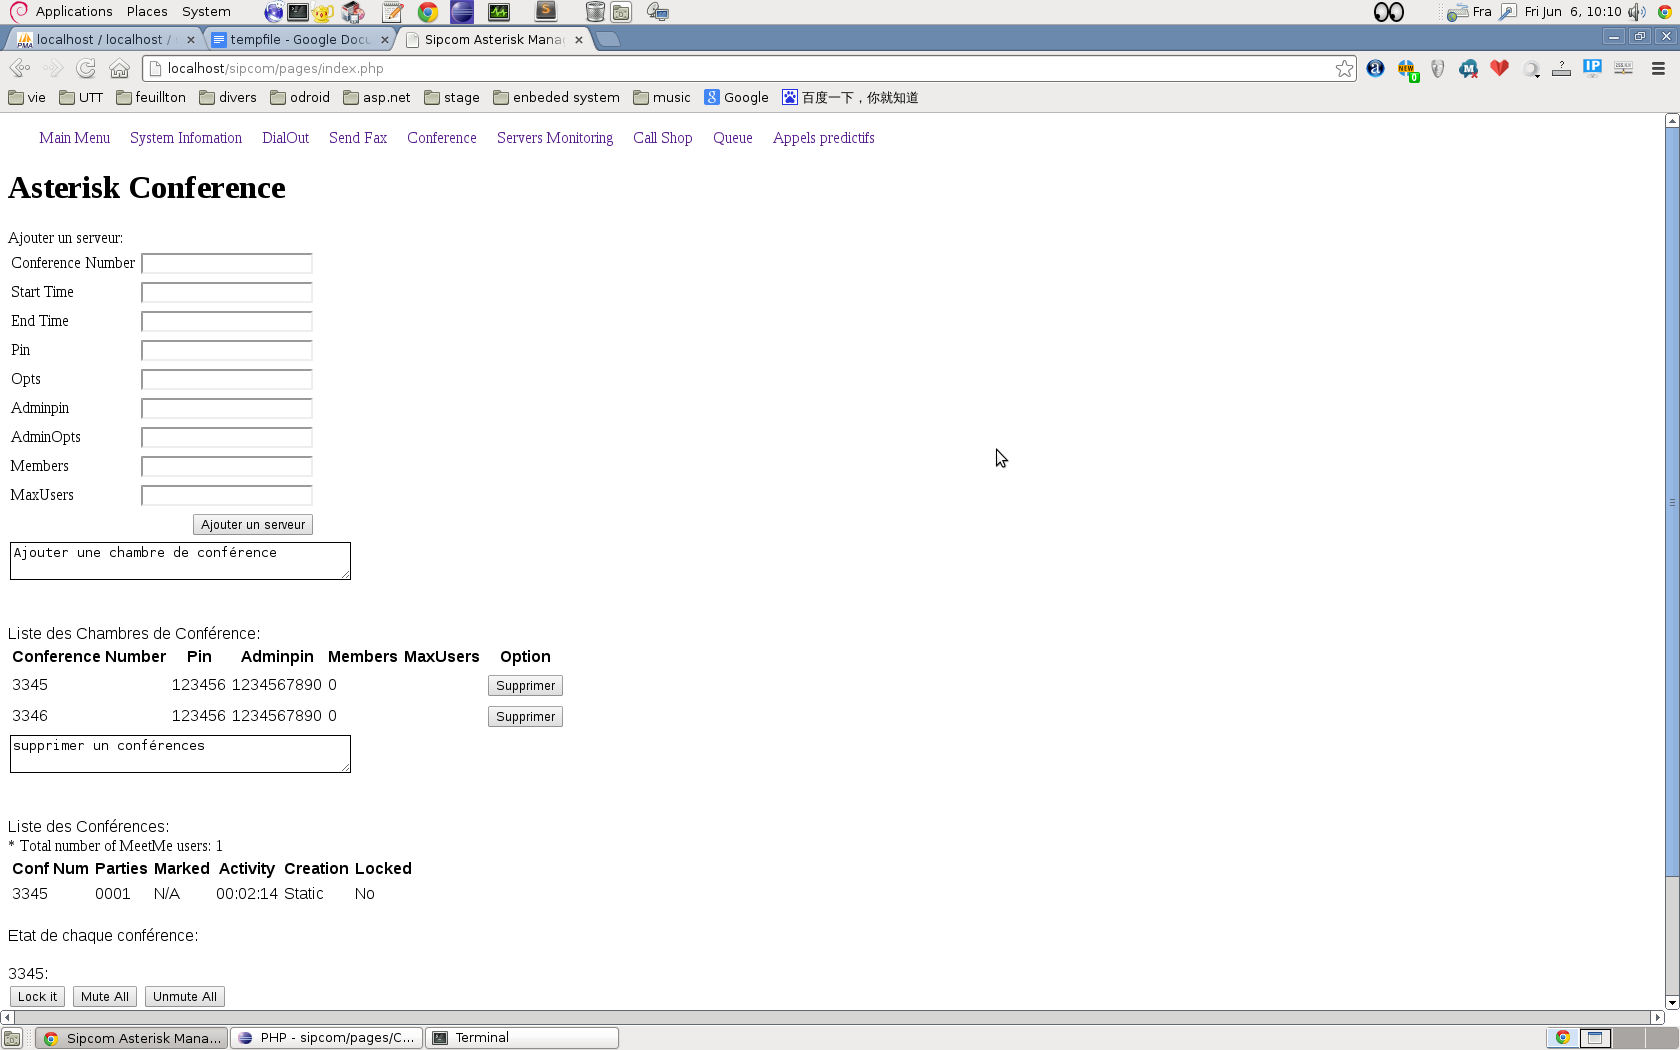
Task: Open the enbeded system bookmark folder
Action: coord(556,97)
